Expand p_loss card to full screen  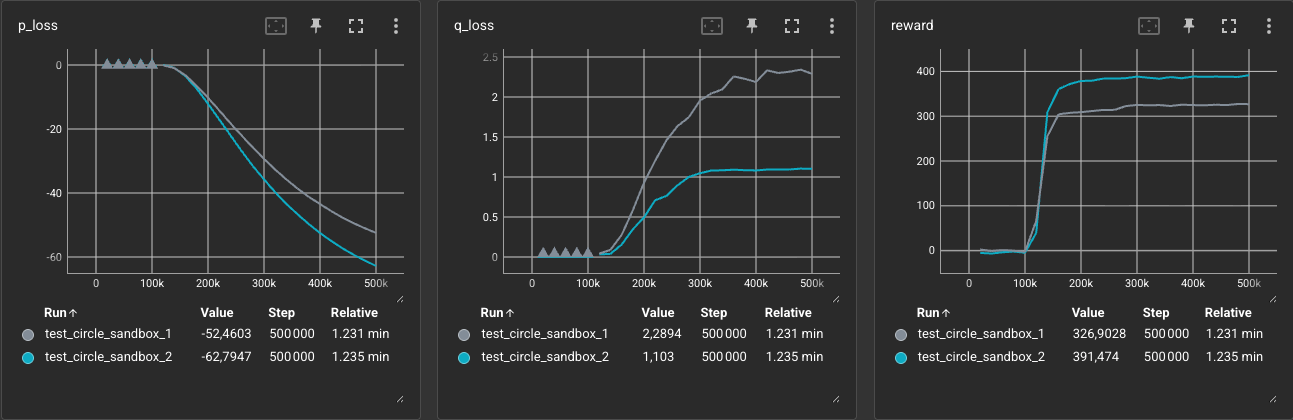(x=356, y=26)
